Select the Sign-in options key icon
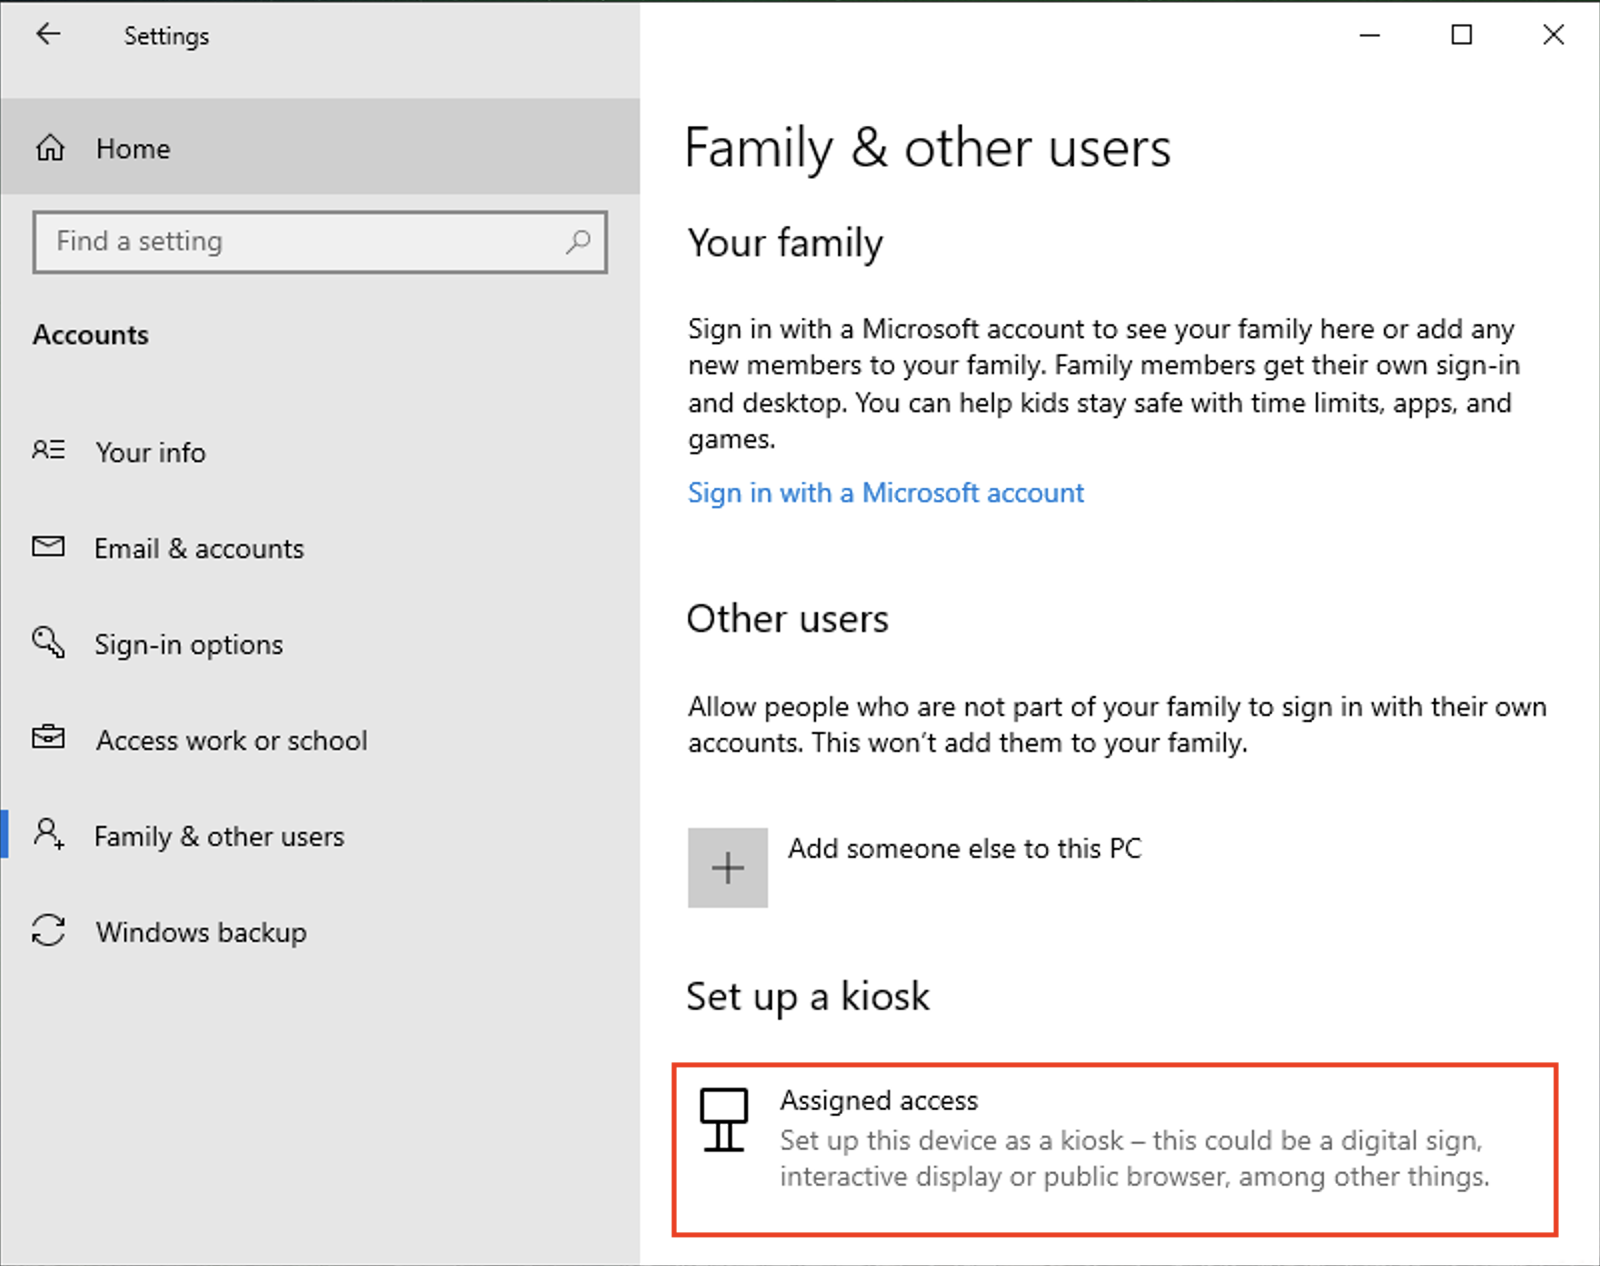 pyautogui.click(x=47, y=643)
